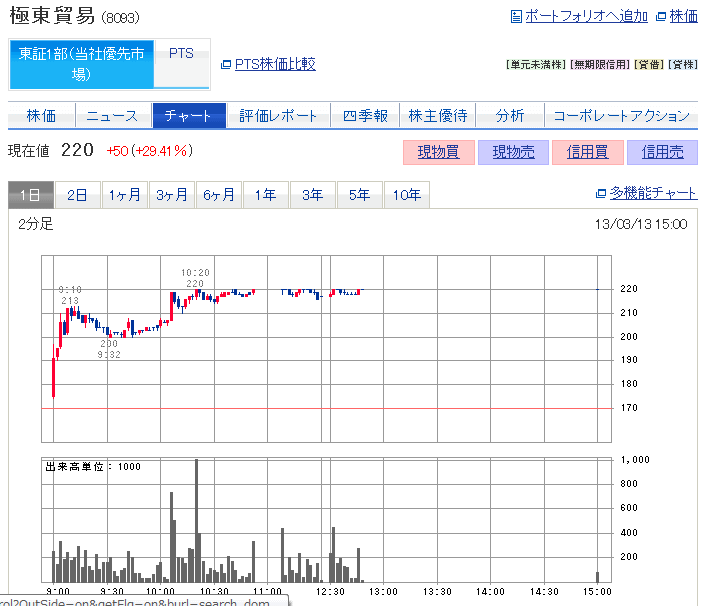Open the 株主優待 tab
The image size is (707, 606).
pyautogui.click(x=437, y=116)
